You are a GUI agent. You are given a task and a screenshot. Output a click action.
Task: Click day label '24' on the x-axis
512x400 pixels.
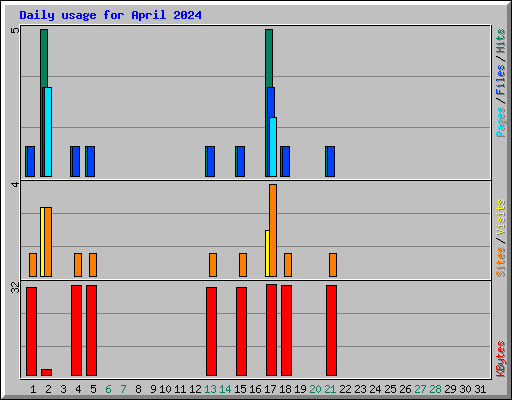click(x=375, y=389)
